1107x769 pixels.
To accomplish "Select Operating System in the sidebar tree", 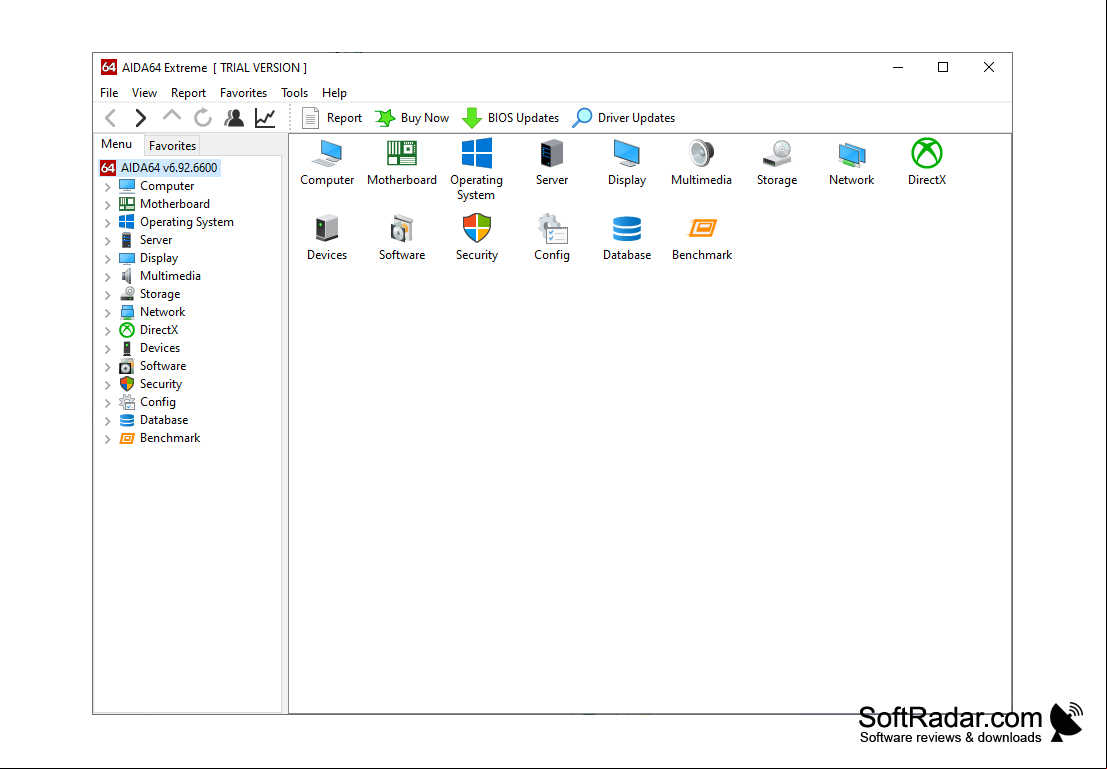I will coord(176,222).
